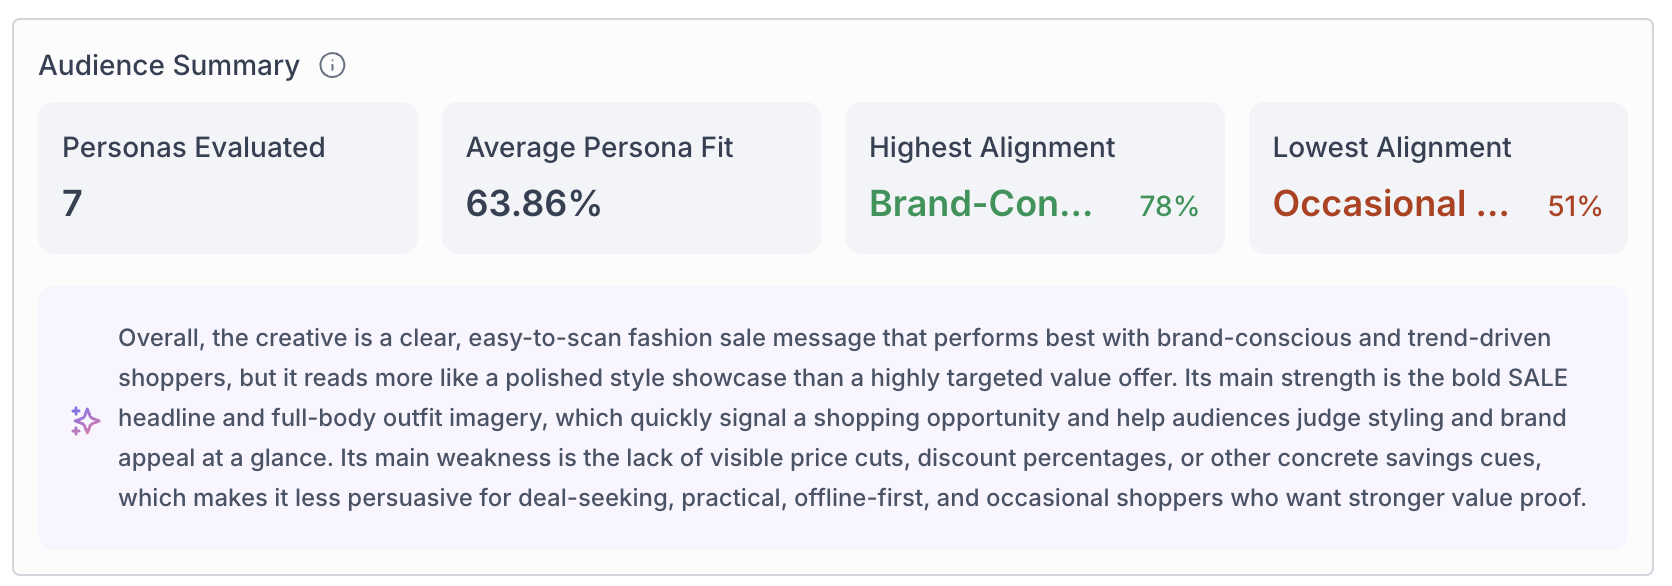This screenshot has height=586, width=1672.
Task: Click the info icon beside Audience Summary
Action: [332, 65]
